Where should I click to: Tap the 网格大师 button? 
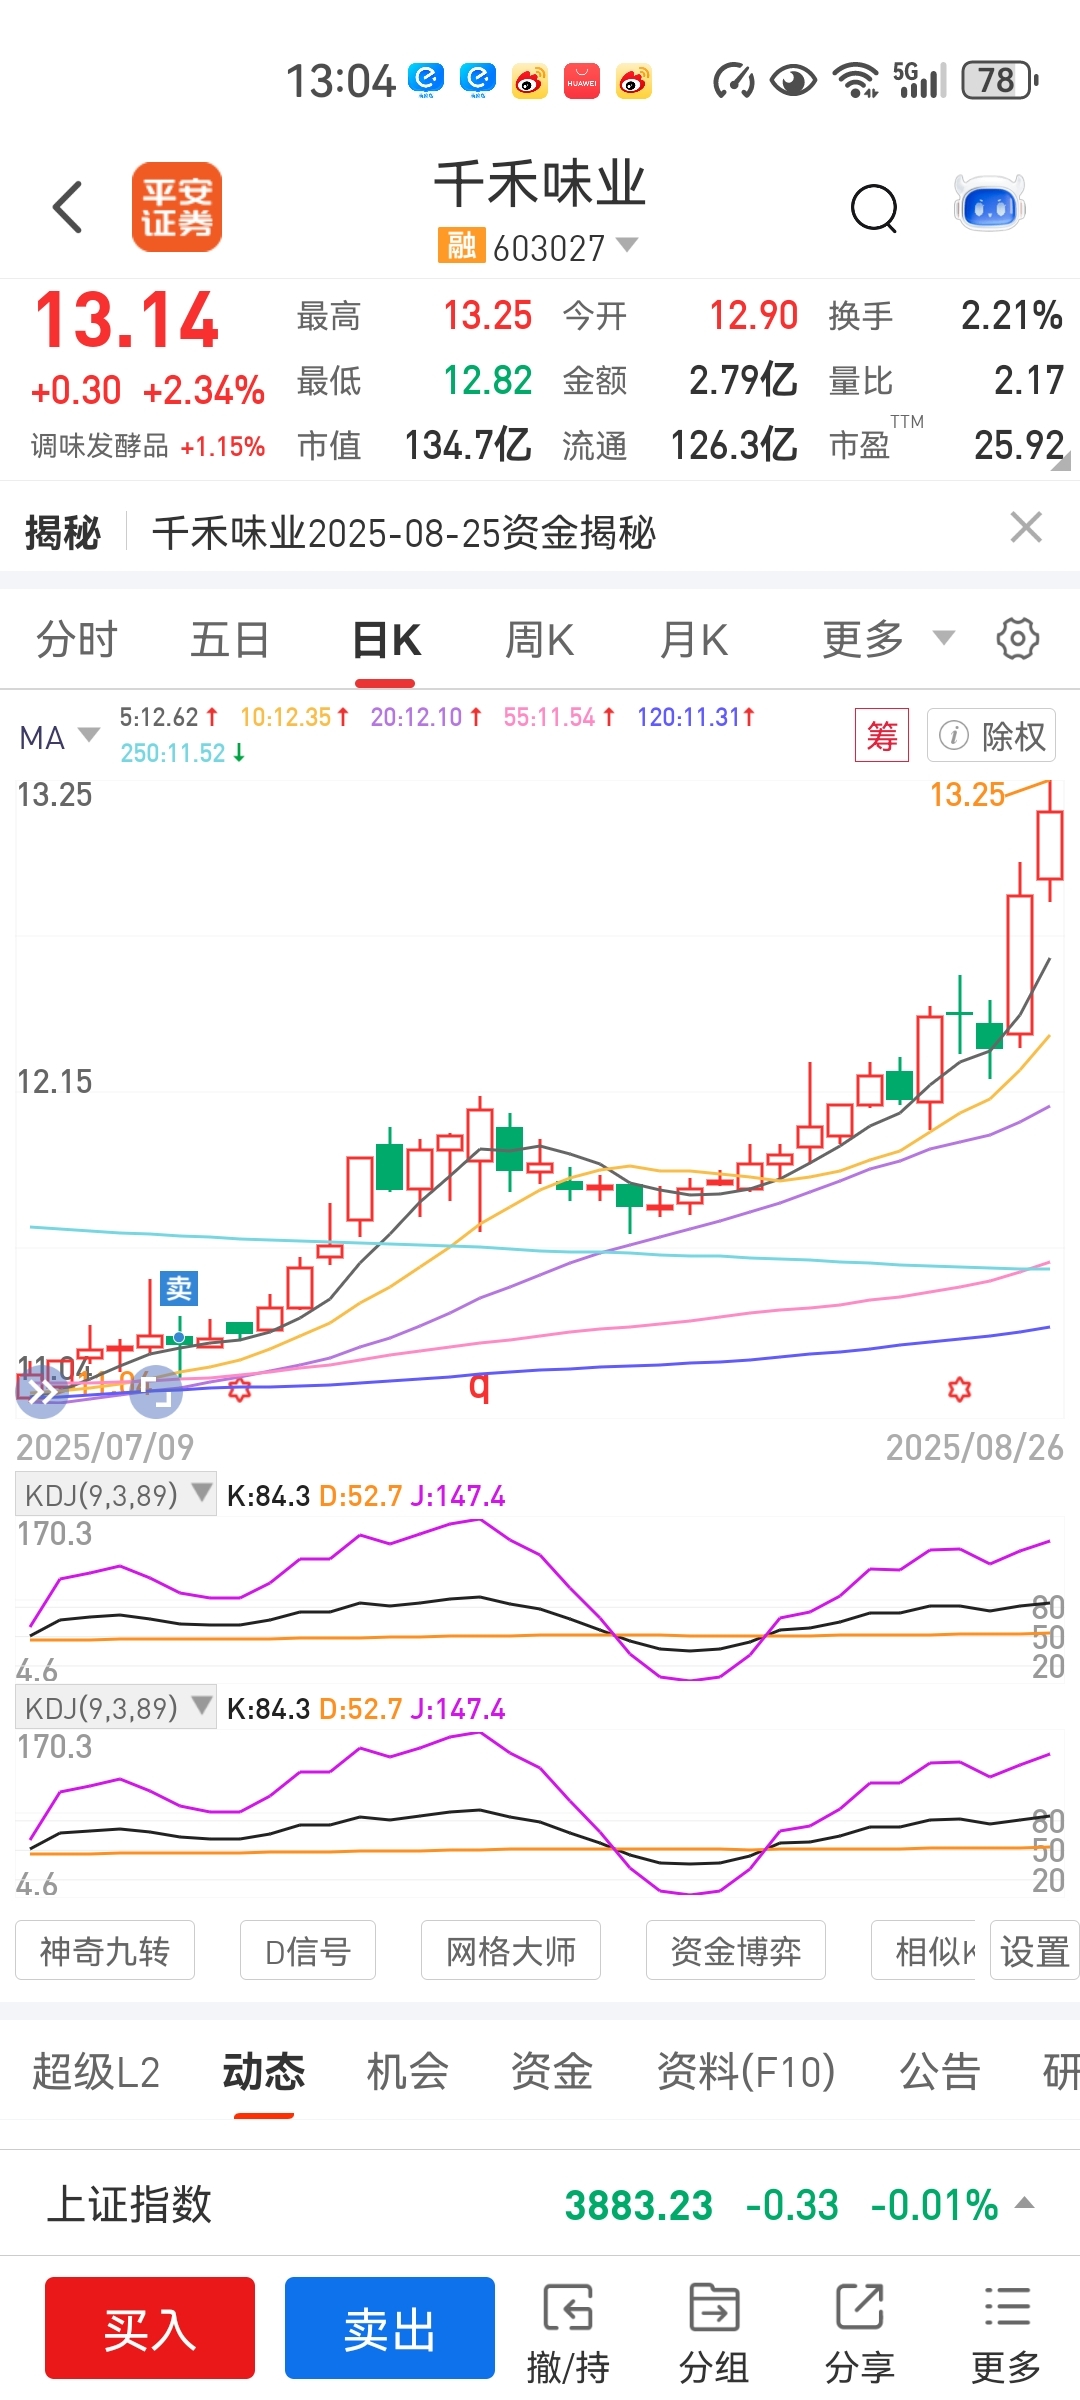(511, 1950)
